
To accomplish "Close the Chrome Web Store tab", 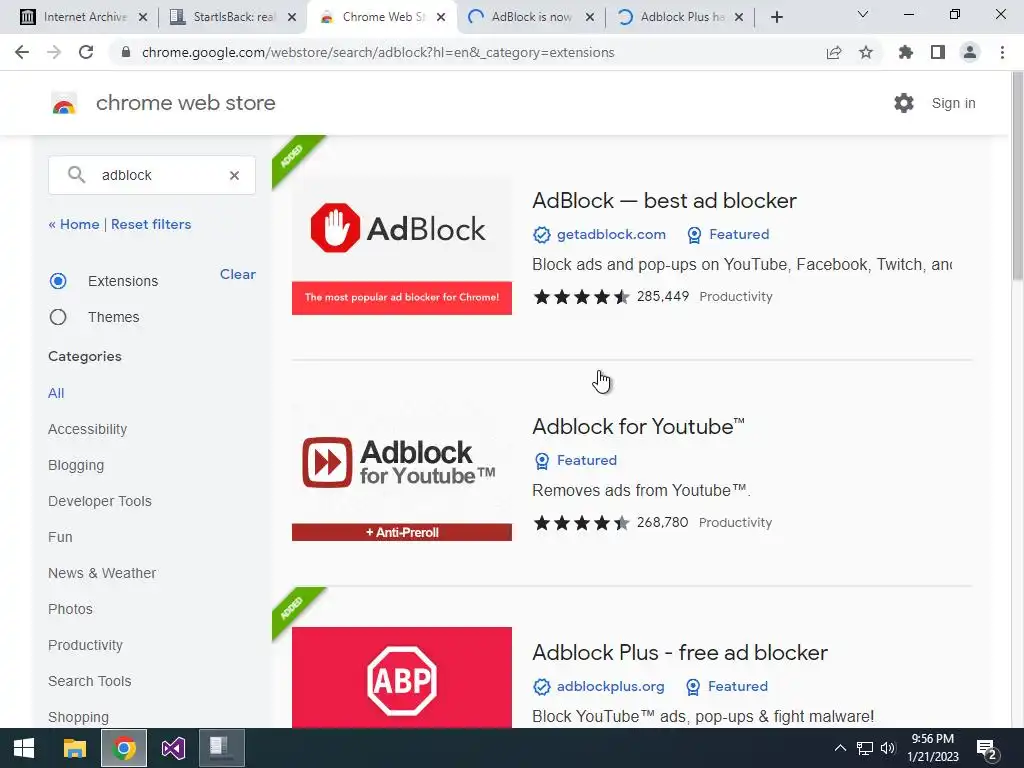I will tap(441, 18).
